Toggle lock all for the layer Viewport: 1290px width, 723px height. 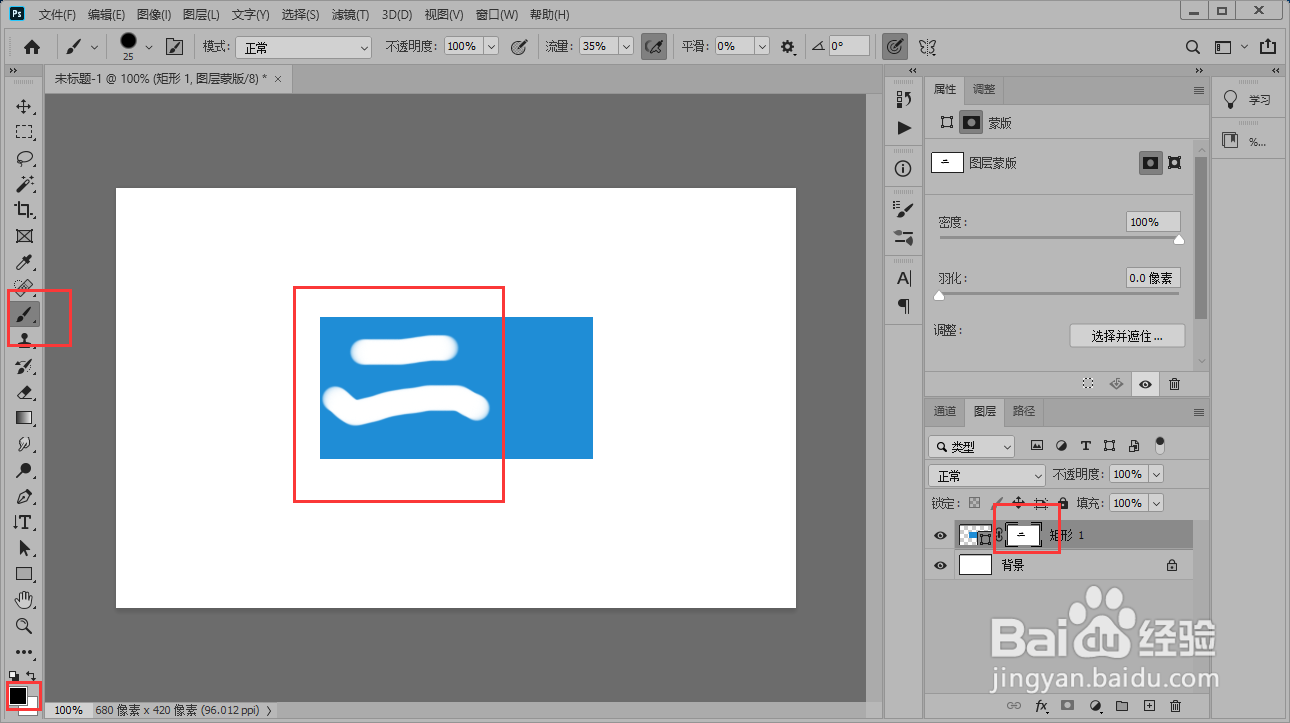click(1063, 504)
